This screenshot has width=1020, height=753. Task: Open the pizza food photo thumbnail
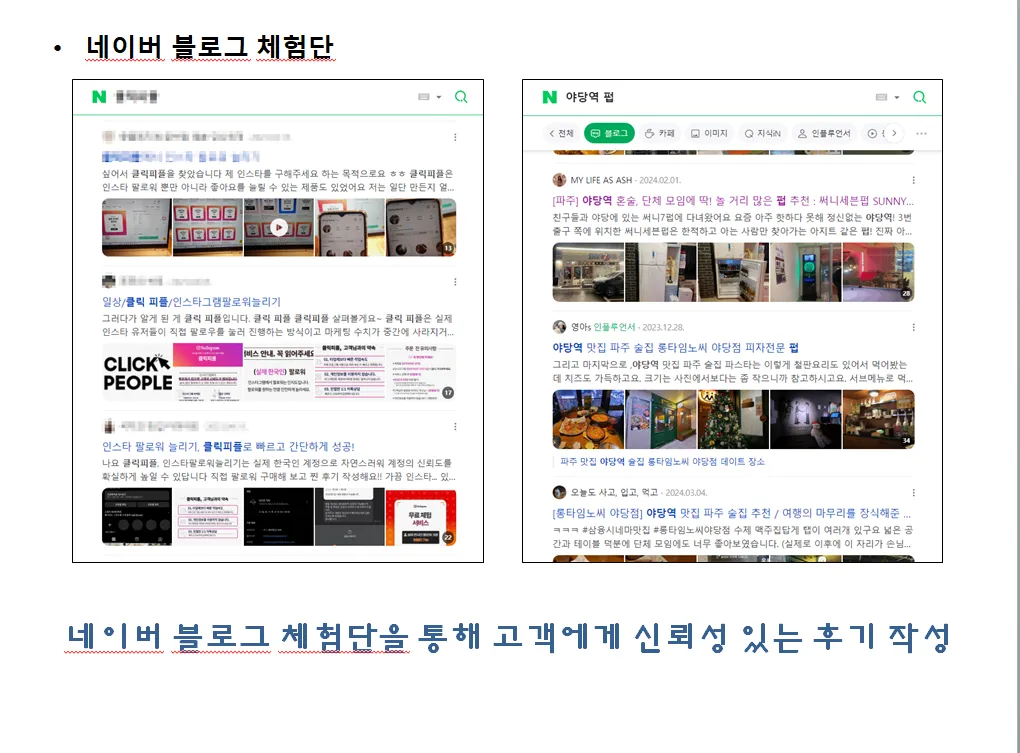[588, 419]
